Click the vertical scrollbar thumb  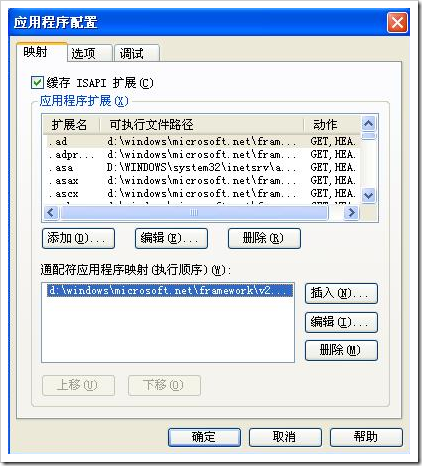coord(369,136)
